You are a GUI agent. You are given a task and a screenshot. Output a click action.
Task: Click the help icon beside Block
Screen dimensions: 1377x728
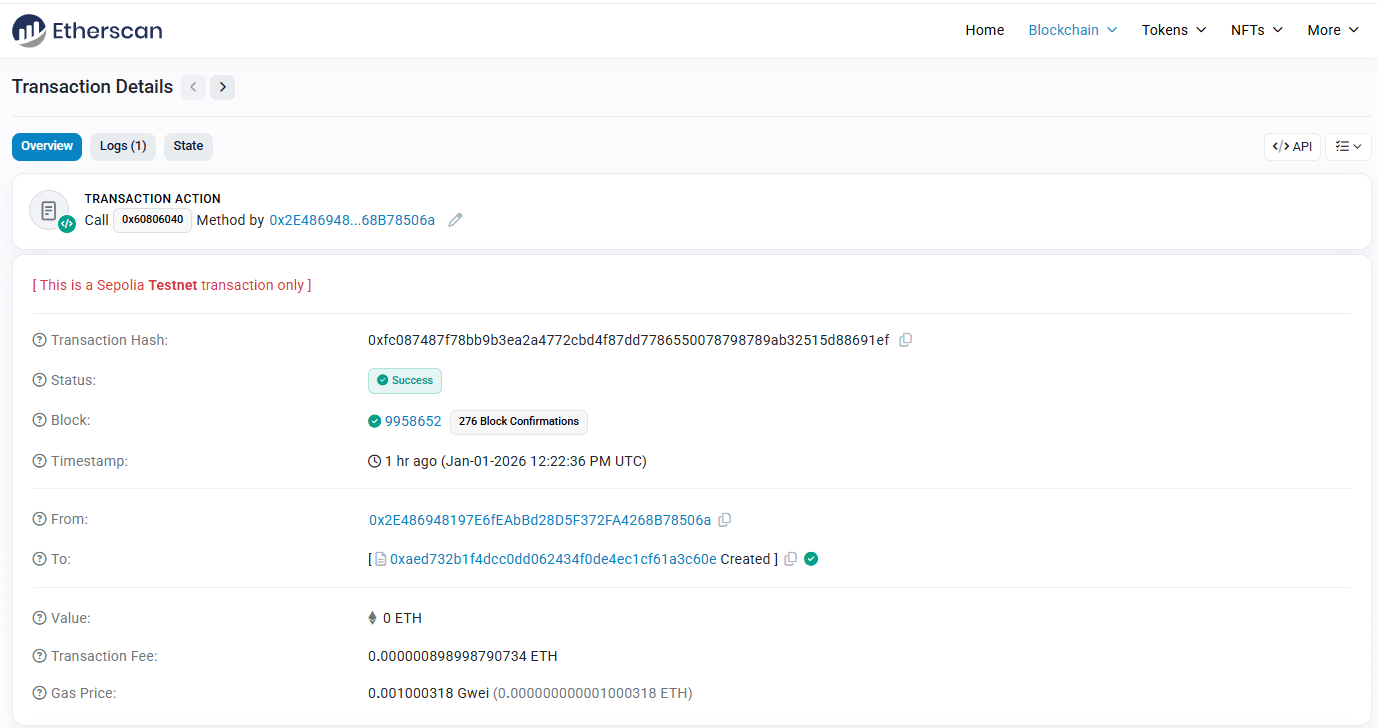[x=40, y=420]
